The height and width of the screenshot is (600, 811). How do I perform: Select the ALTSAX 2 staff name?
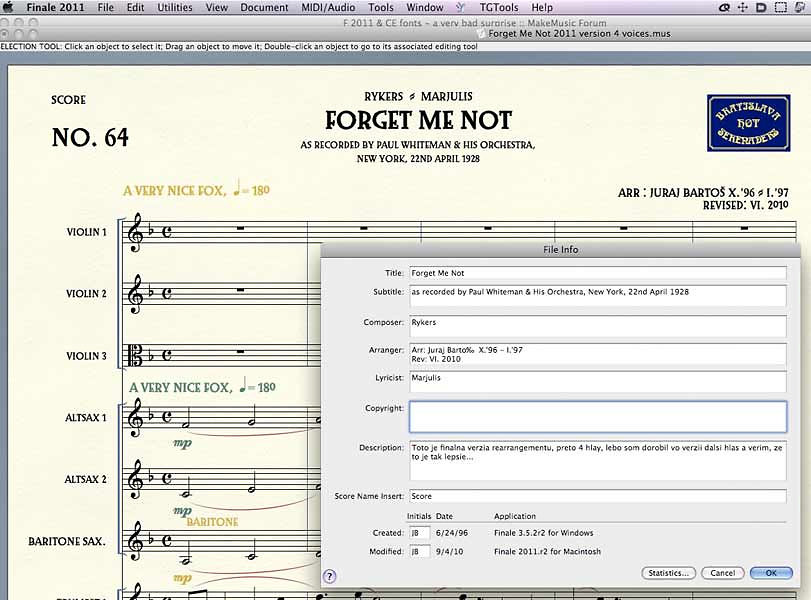coord(85,479)
